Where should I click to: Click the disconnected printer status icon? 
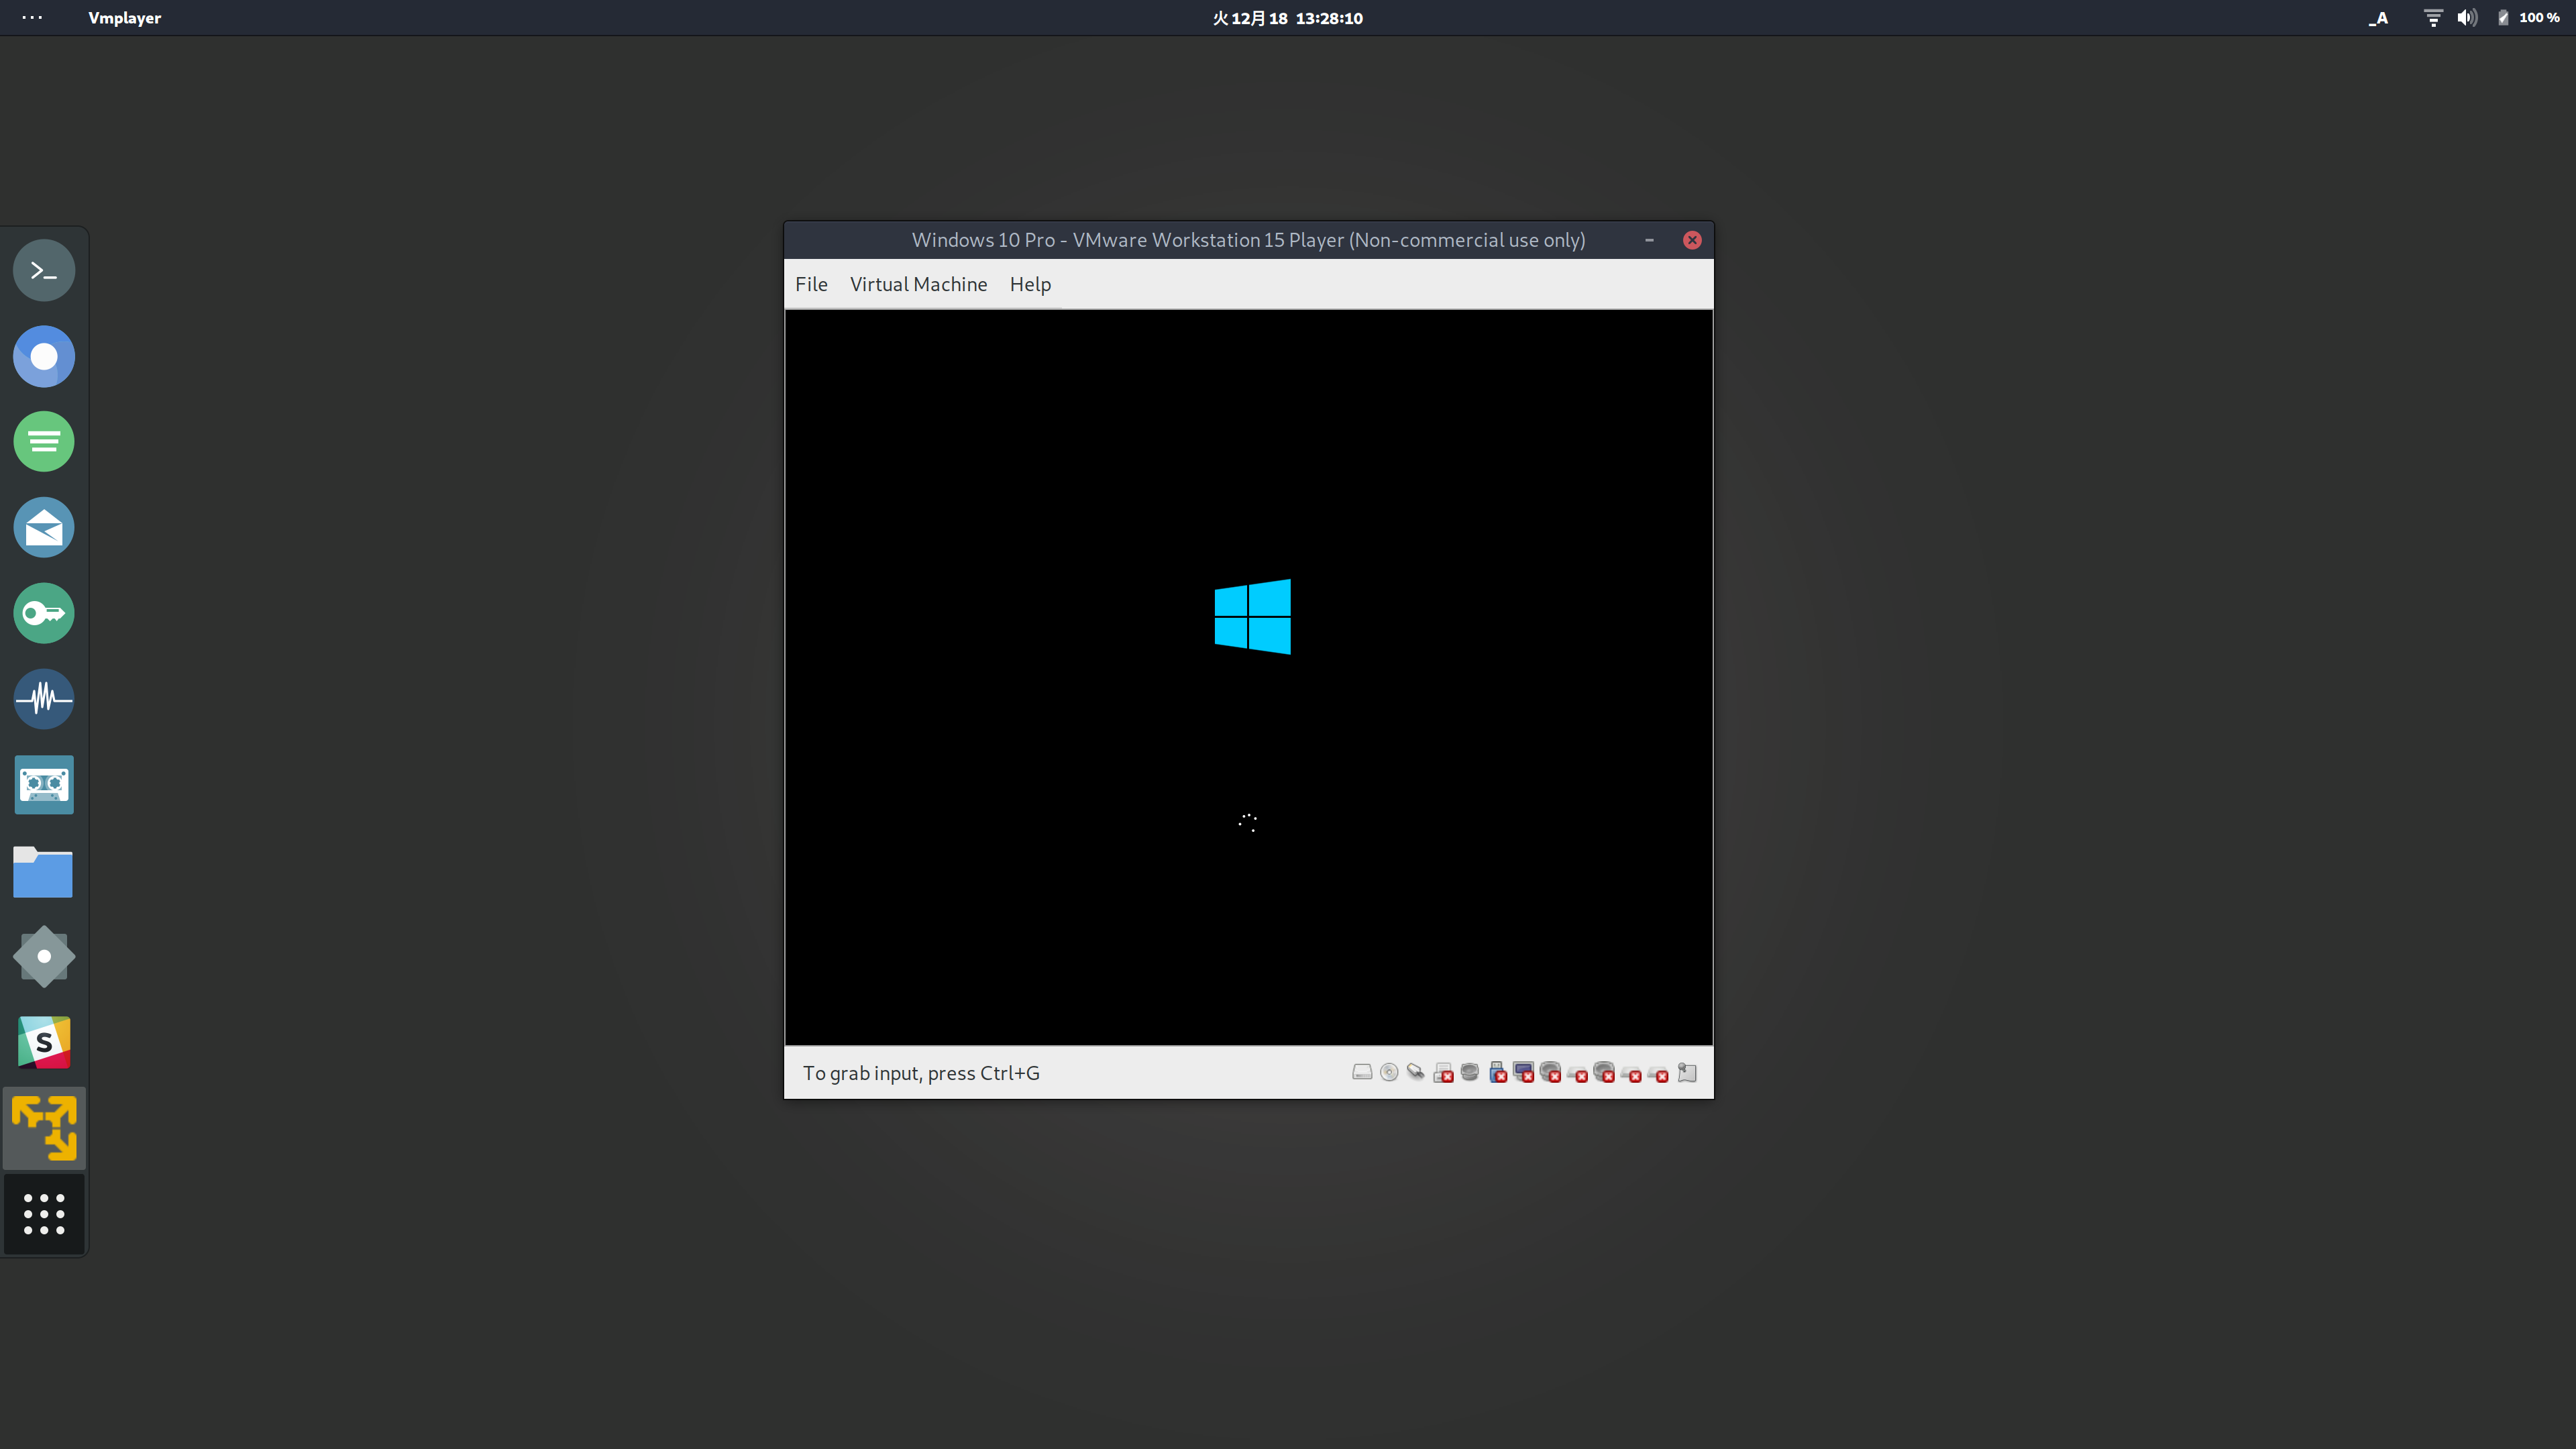coord(1443,1073)
